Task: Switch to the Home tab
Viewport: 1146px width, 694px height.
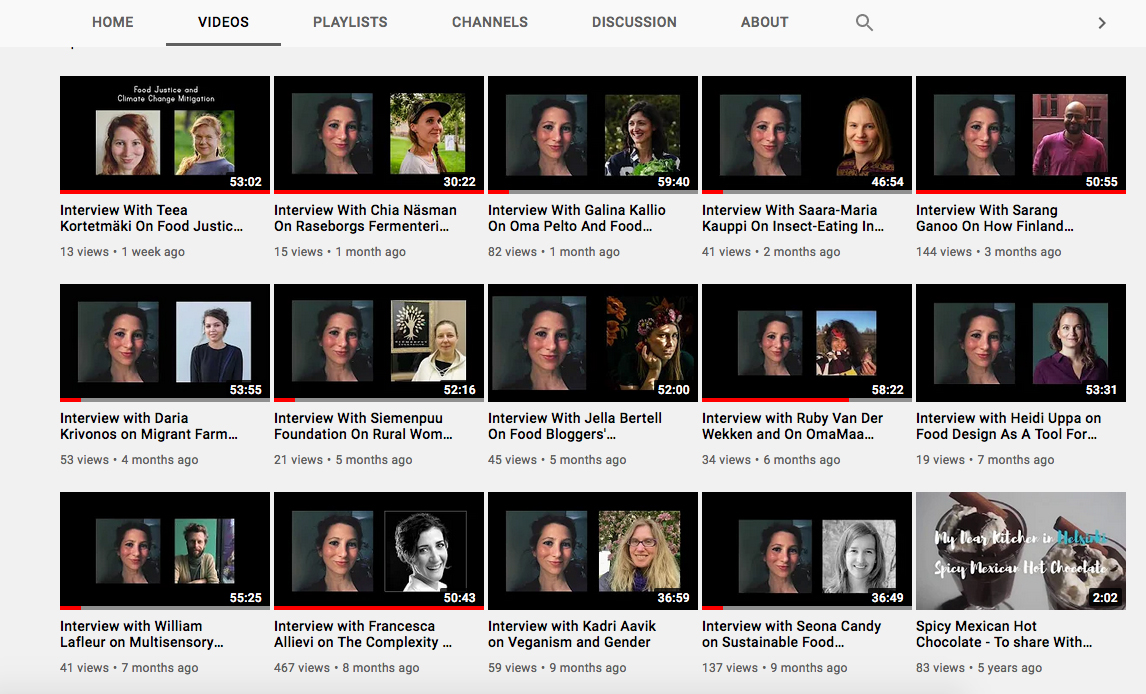Action: pyautogui.click(x=112, y=22)
